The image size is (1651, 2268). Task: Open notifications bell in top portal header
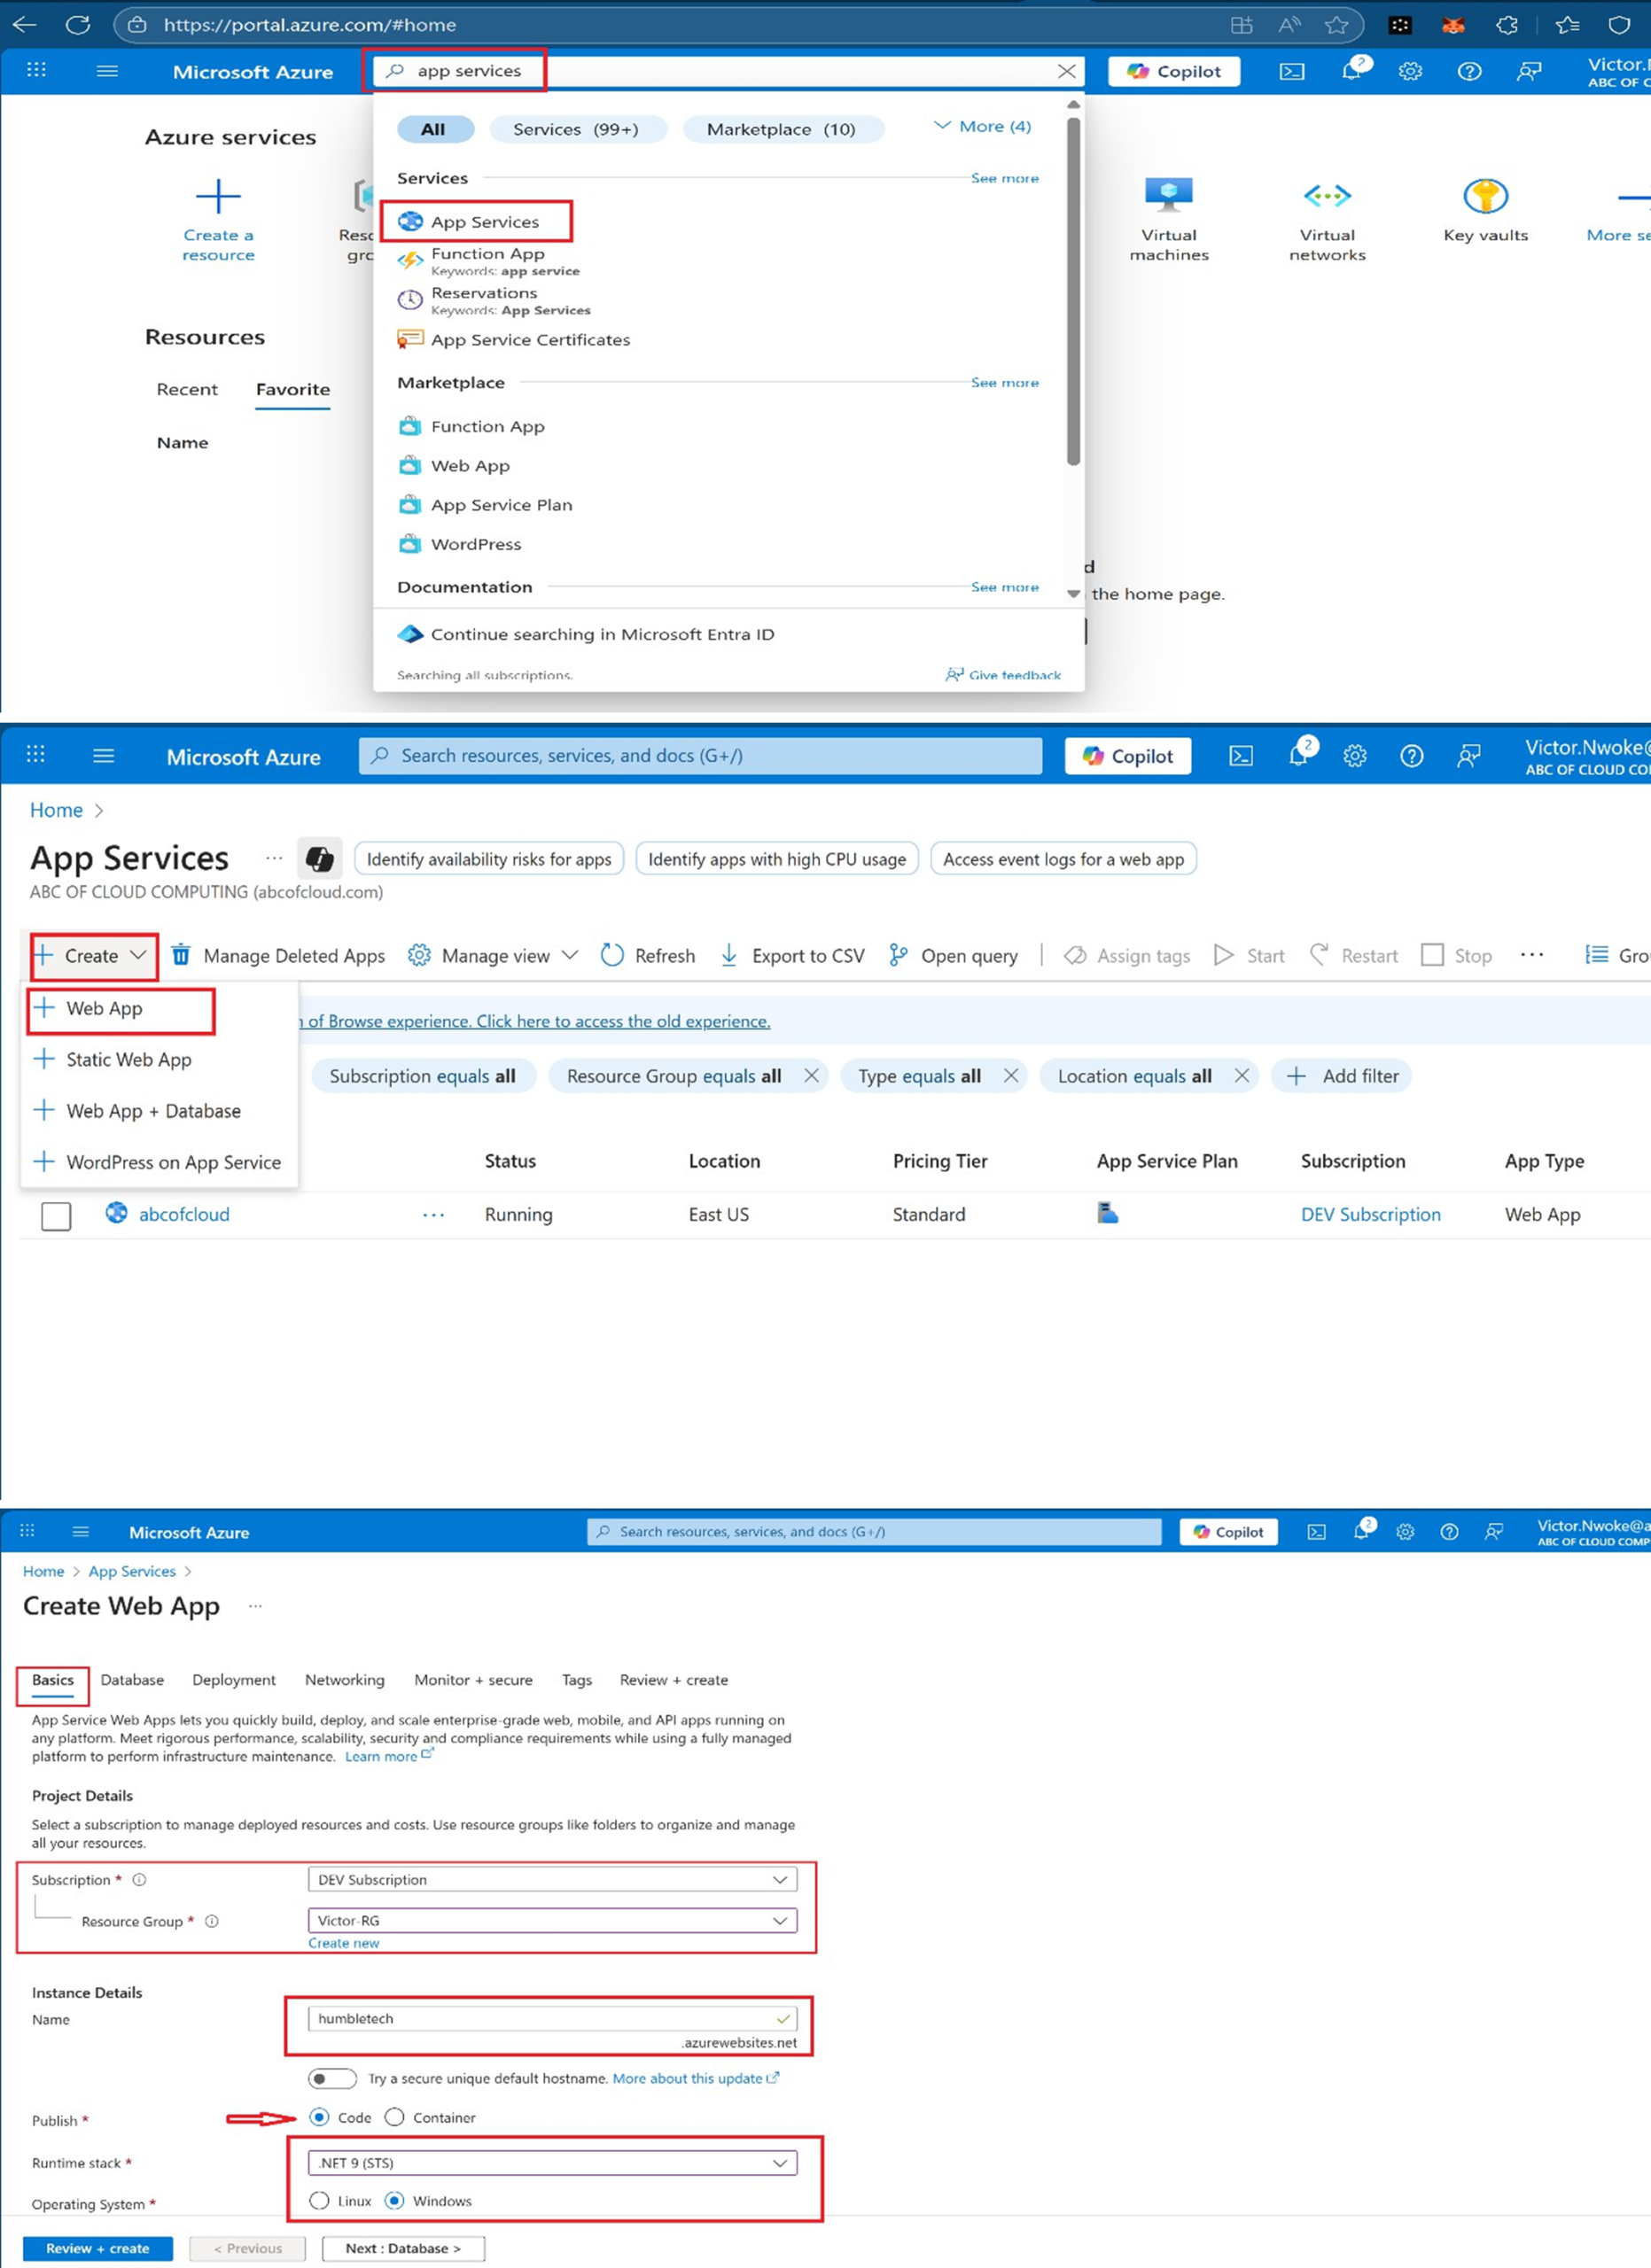(x=1352, y=70)
